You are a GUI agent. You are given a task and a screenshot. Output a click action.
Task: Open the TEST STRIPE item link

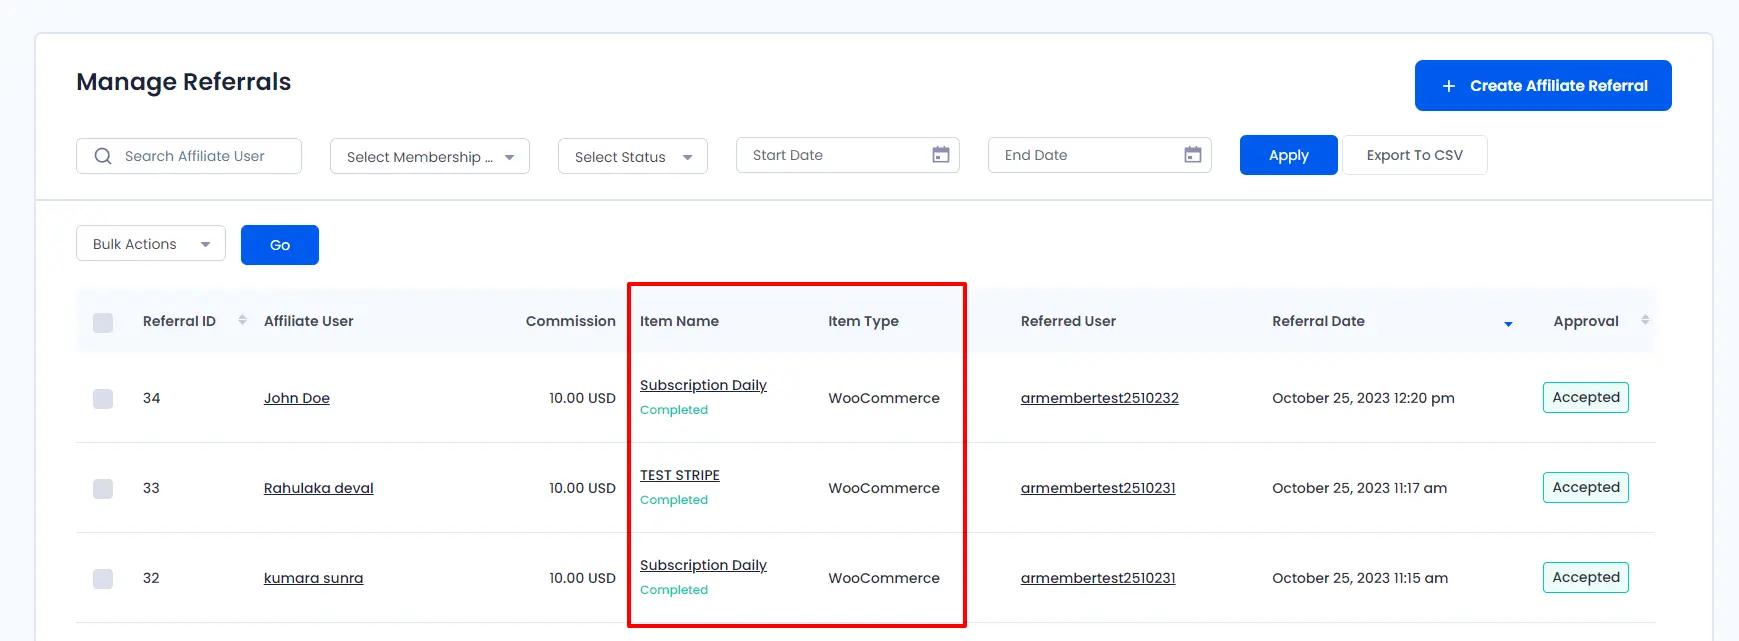[680, 475]
